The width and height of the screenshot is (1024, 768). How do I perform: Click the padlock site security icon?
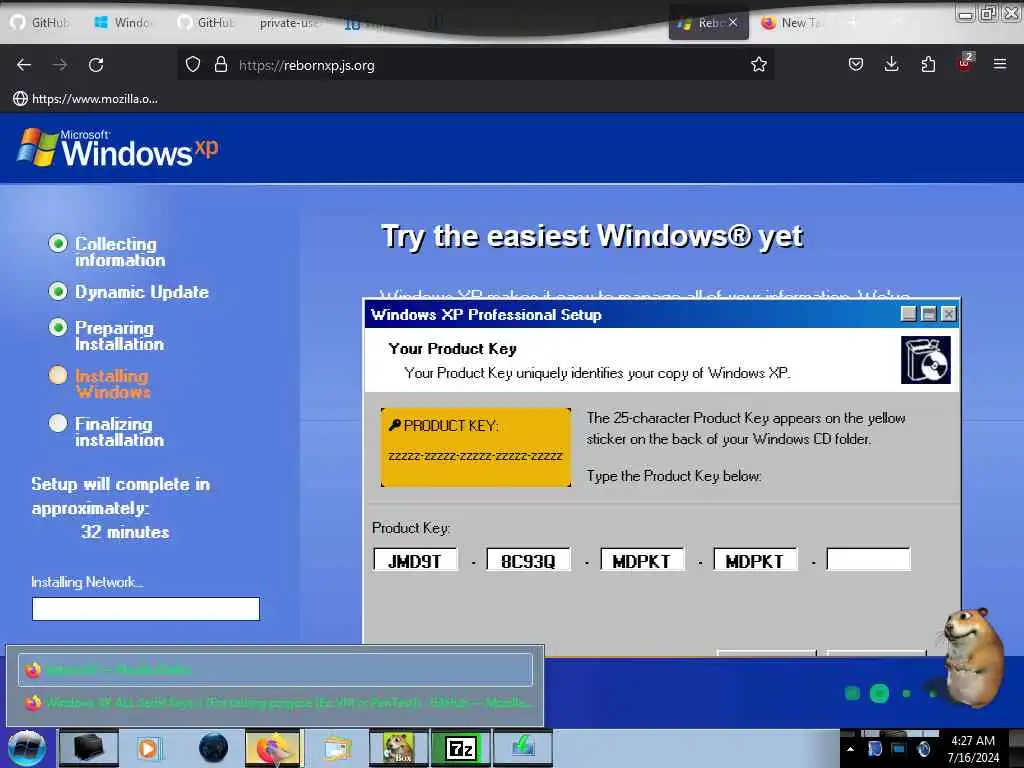221,65
